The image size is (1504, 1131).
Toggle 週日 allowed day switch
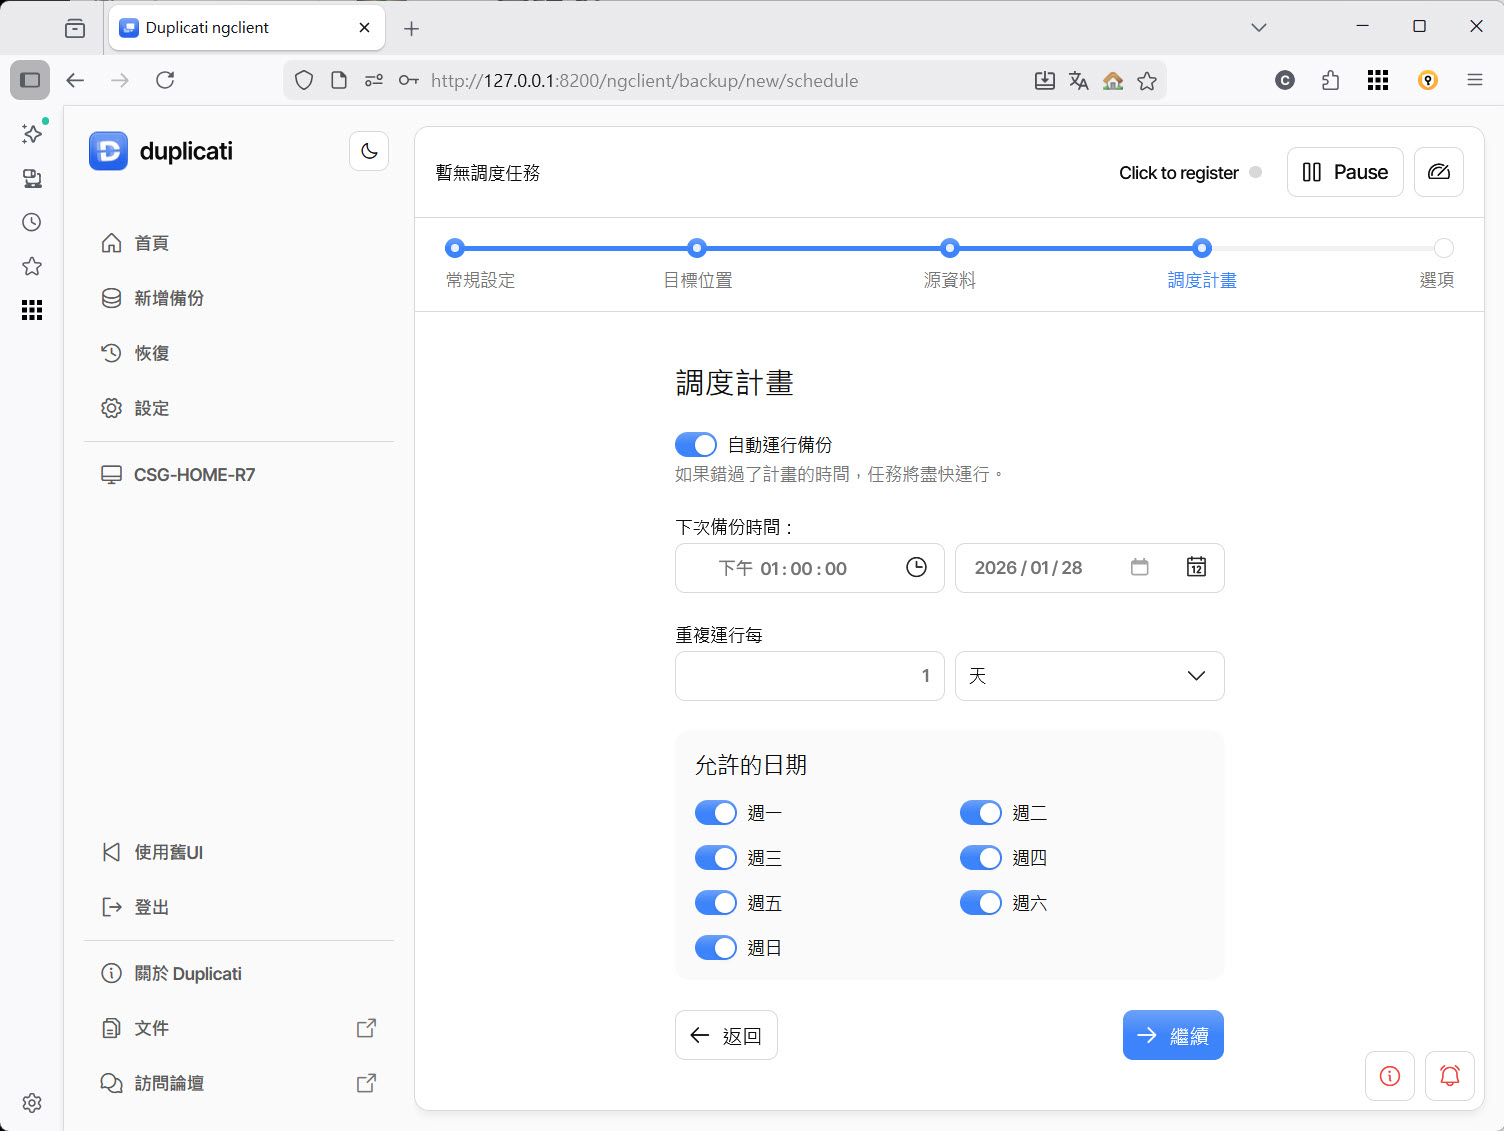[716, 948]
